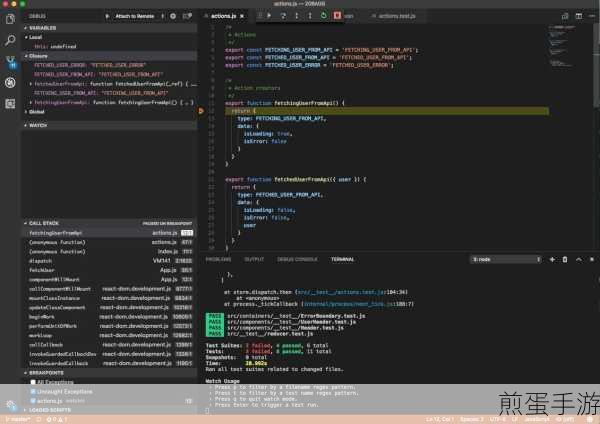Open the Search view in activity bar
600x424 pixels.
10,40
